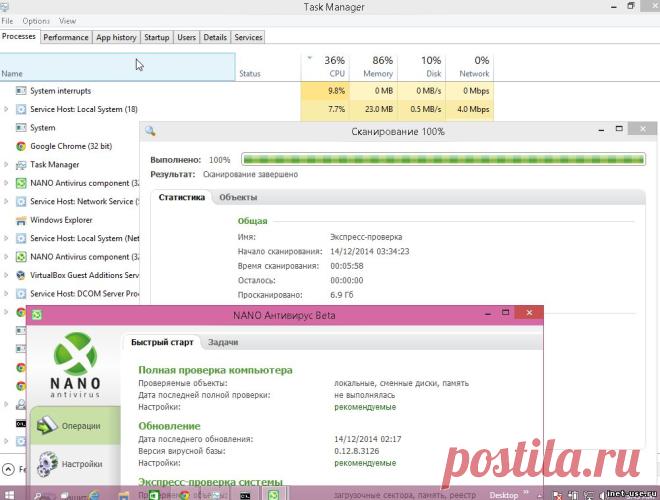Sort processes by the Name column
The height and width of the screenshot is (500, 660).
(117, 67)
